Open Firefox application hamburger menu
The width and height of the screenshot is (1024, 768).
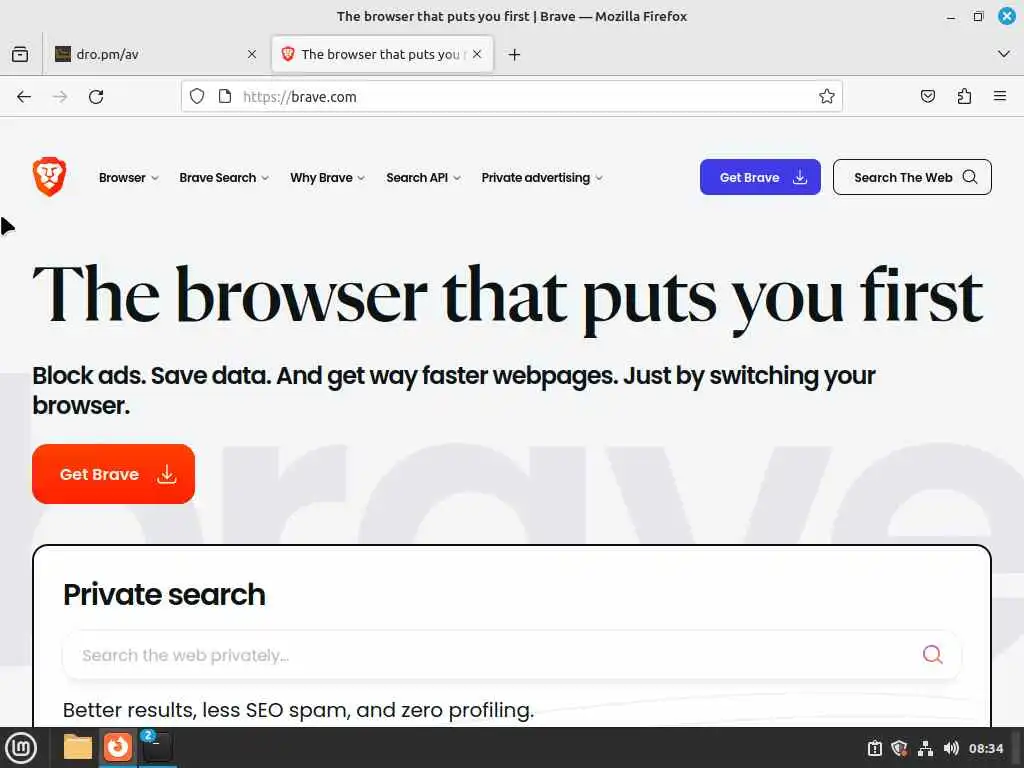pyautogui.click(x=1000, y=97)
